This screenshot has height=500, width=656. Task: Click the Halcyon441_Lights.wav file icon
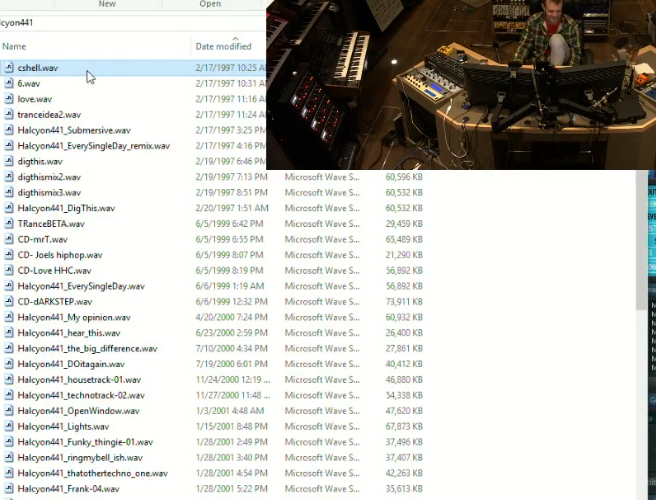pyautogui.click(x=9, y=426)
